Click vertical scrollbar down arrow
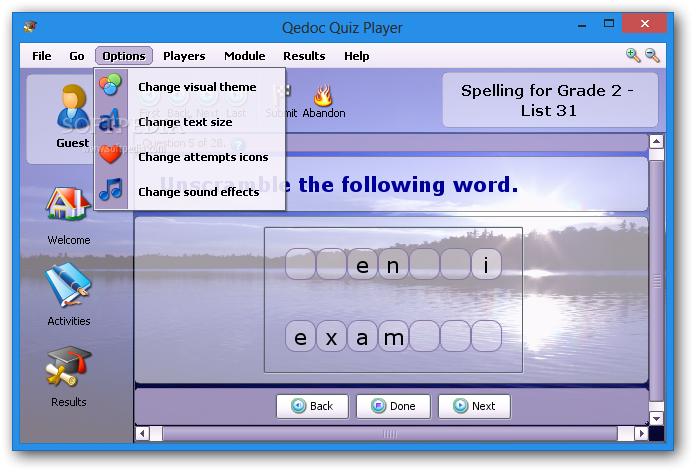This screenshot has width=694, height=471. point(656,418)
